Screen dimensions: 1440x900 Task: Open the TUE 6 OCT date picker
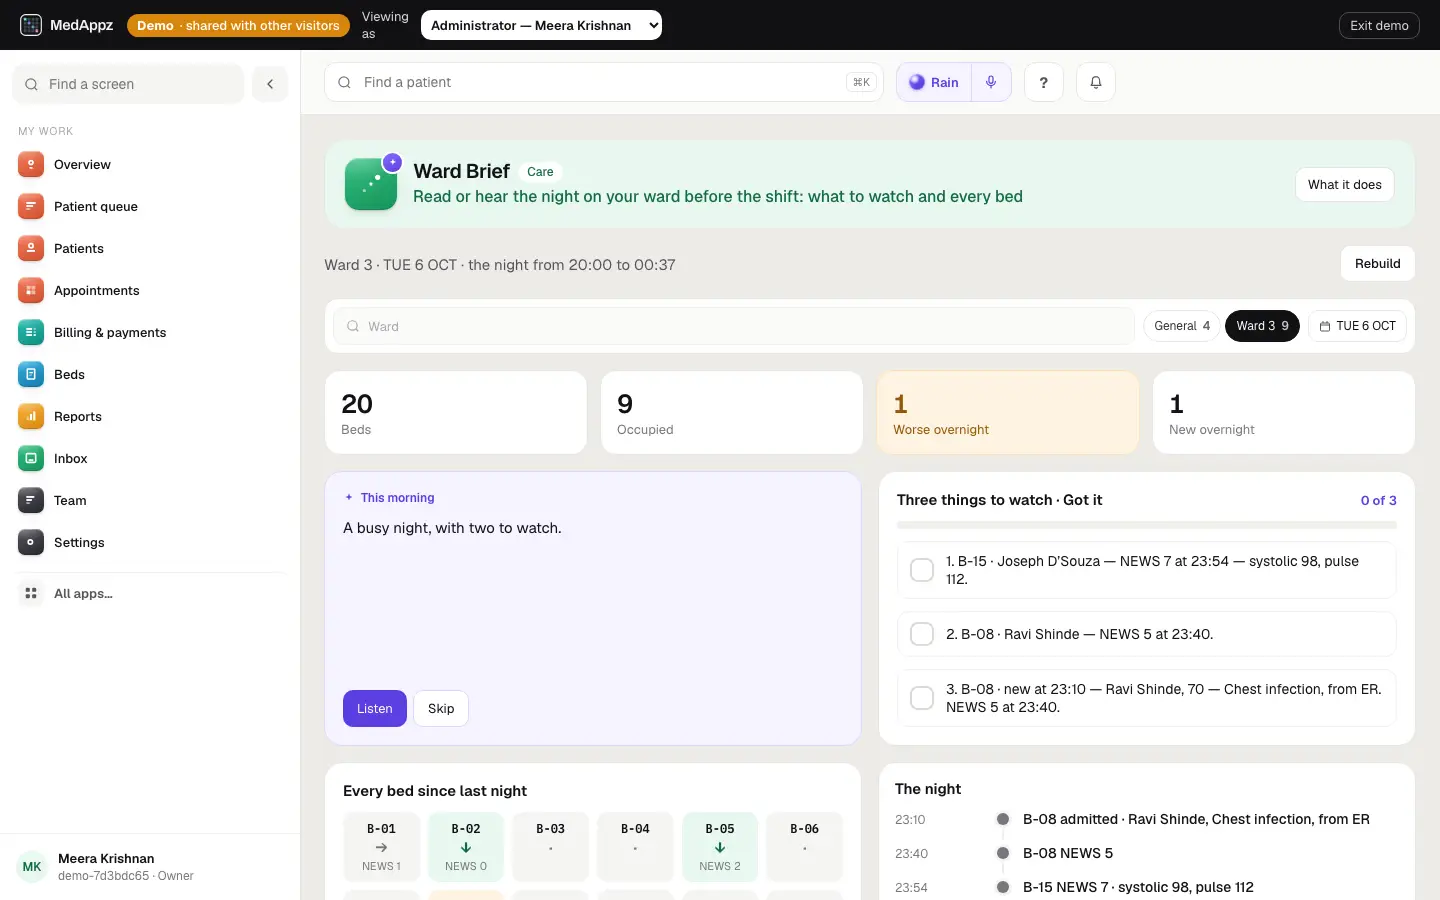pyautogui.click(x=1357, y=326)
